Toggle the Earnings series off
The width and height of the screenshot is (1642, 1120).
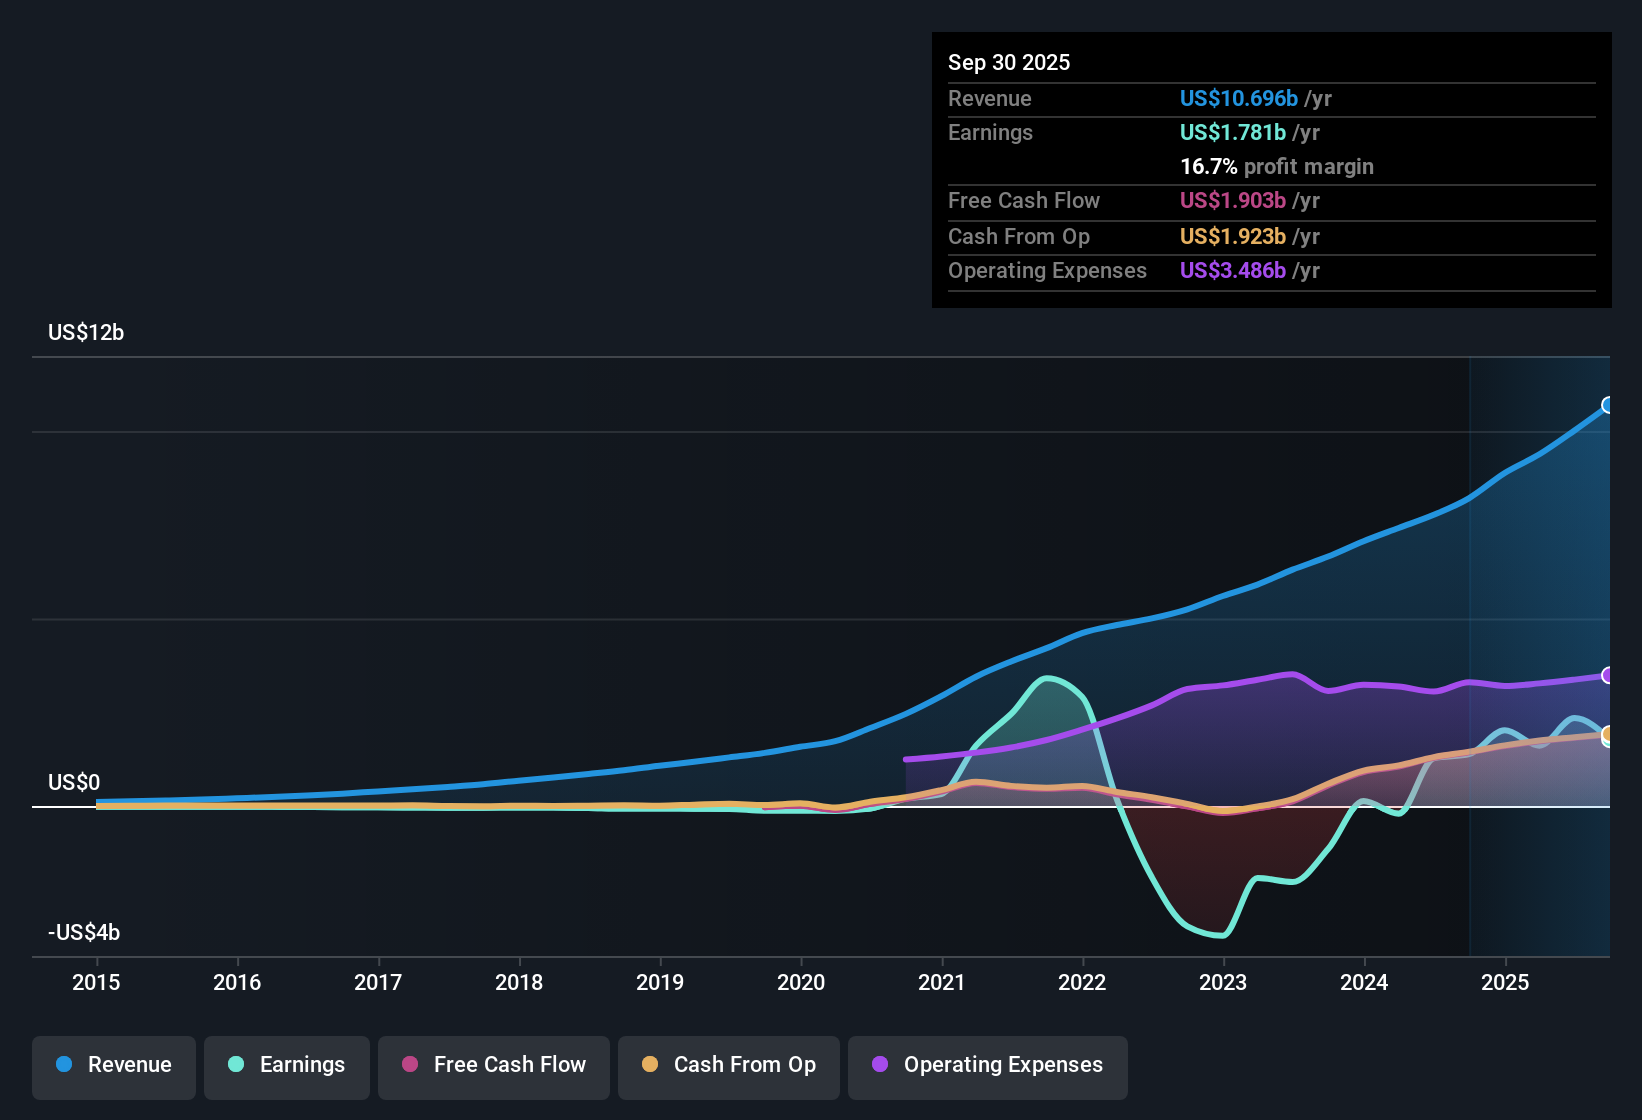point(286,1065)
